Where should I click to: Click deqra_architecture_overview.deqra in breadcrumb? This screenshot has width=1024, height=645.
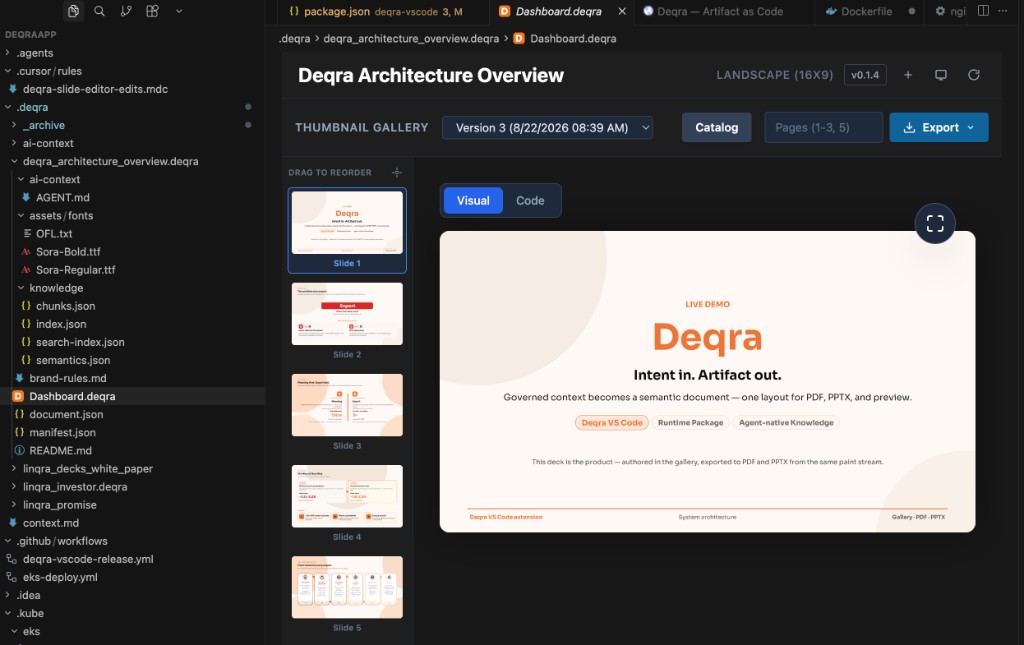coord(411,39)
